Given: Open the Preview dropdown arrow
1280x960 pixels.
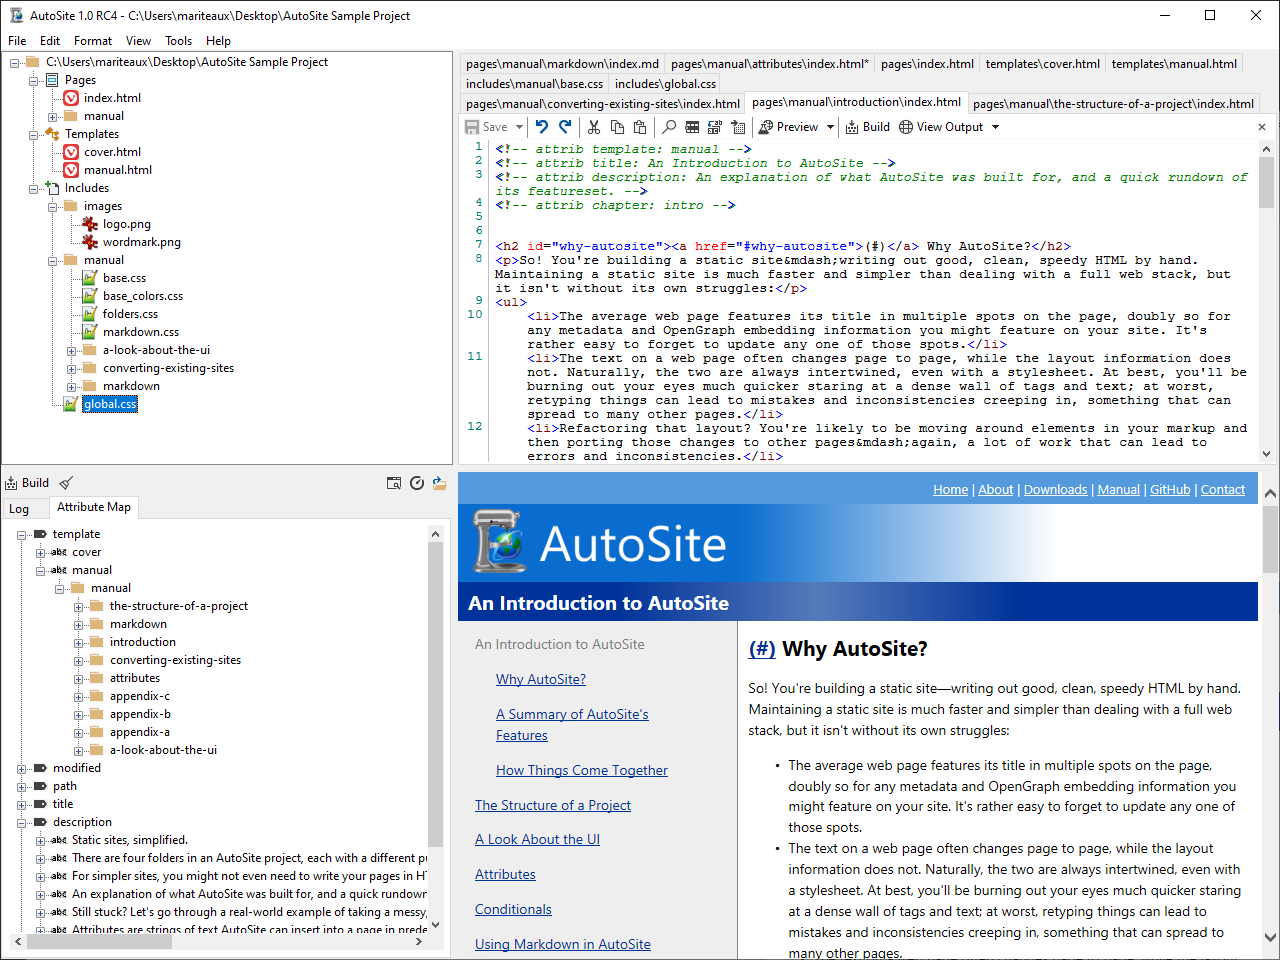Looking at the screenshot, I should 830,127.
